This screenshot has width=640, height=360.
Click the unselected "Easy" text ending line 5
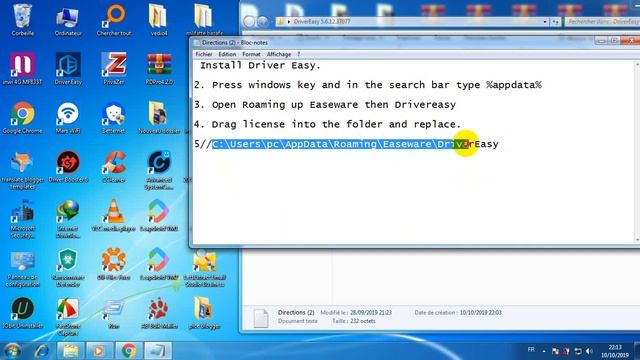pos(487,144)
